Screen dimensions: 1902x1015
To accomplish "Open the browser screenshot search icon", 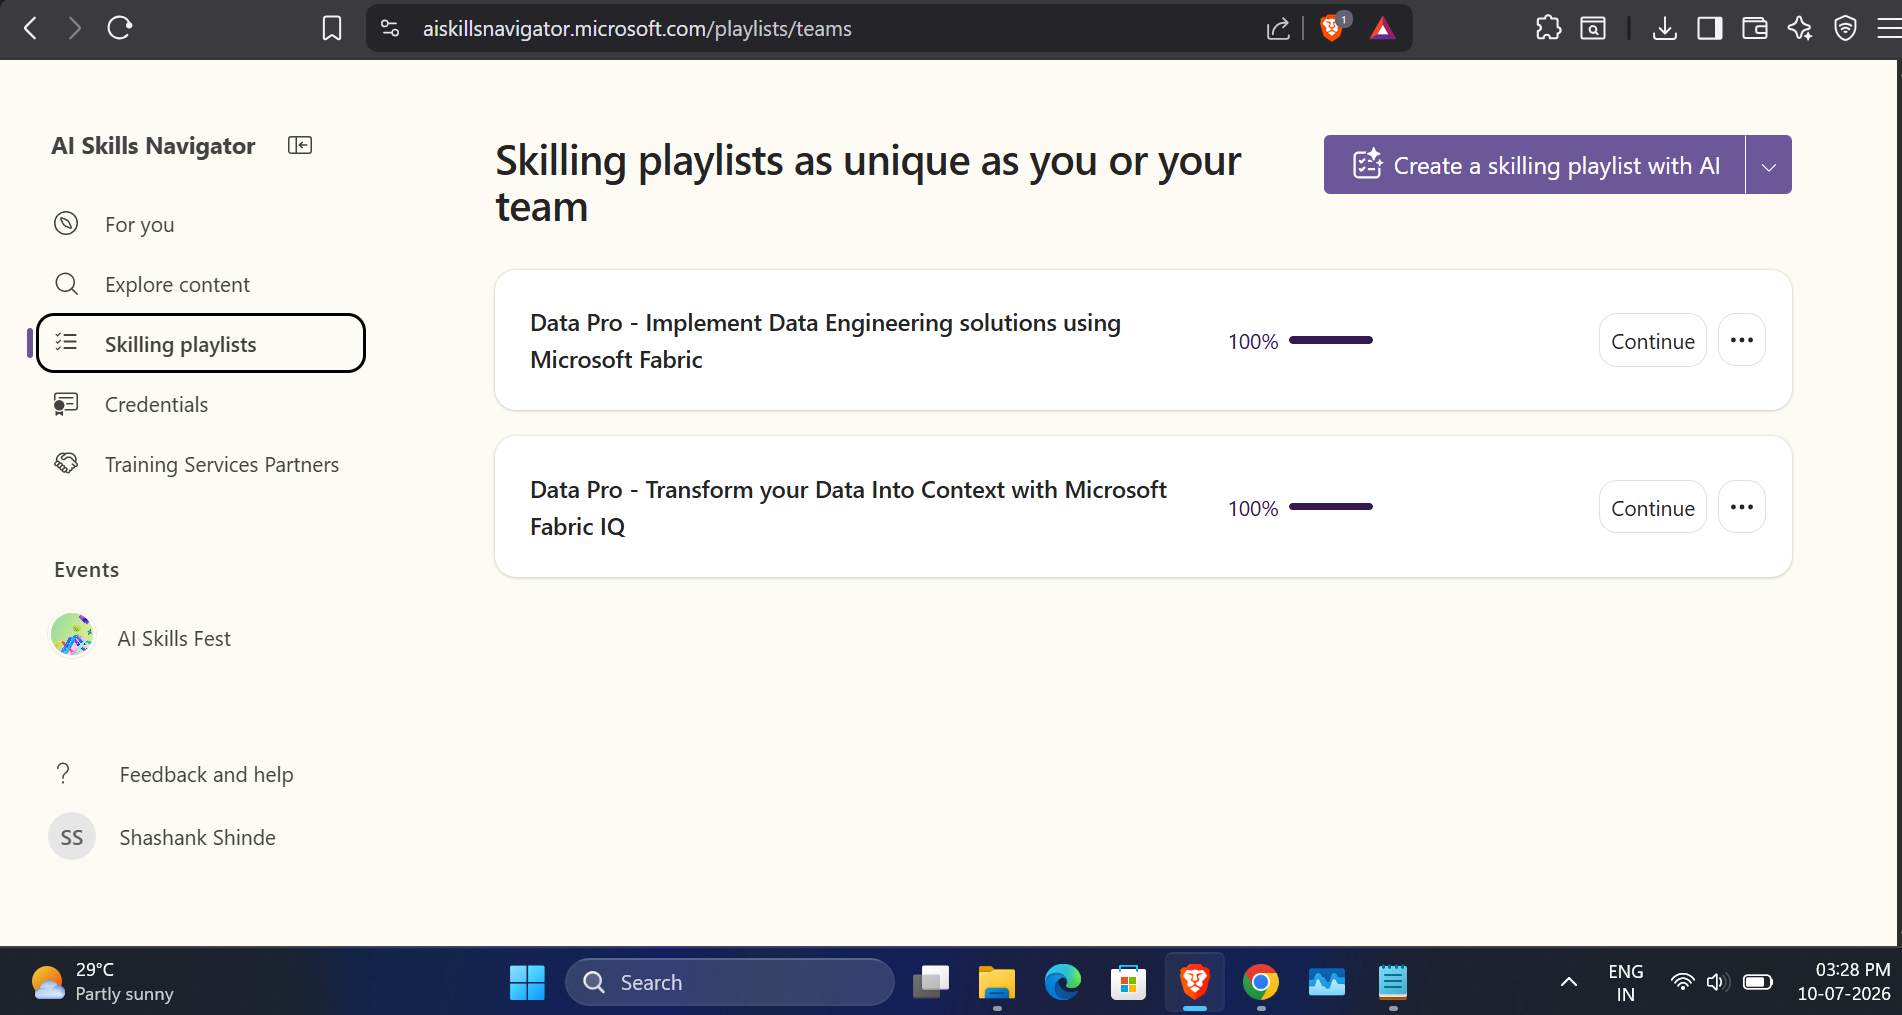I will click(x=1593, y=28).
